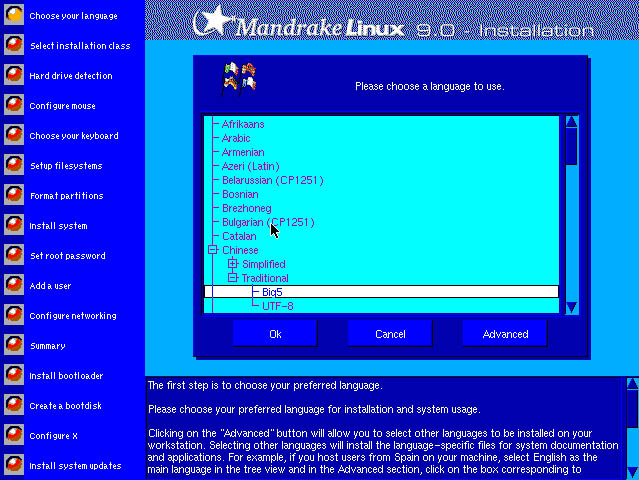Screen dimensions: 639x480
Task: Click the status icon next to Set root password
Action: (x=14, y=256)
